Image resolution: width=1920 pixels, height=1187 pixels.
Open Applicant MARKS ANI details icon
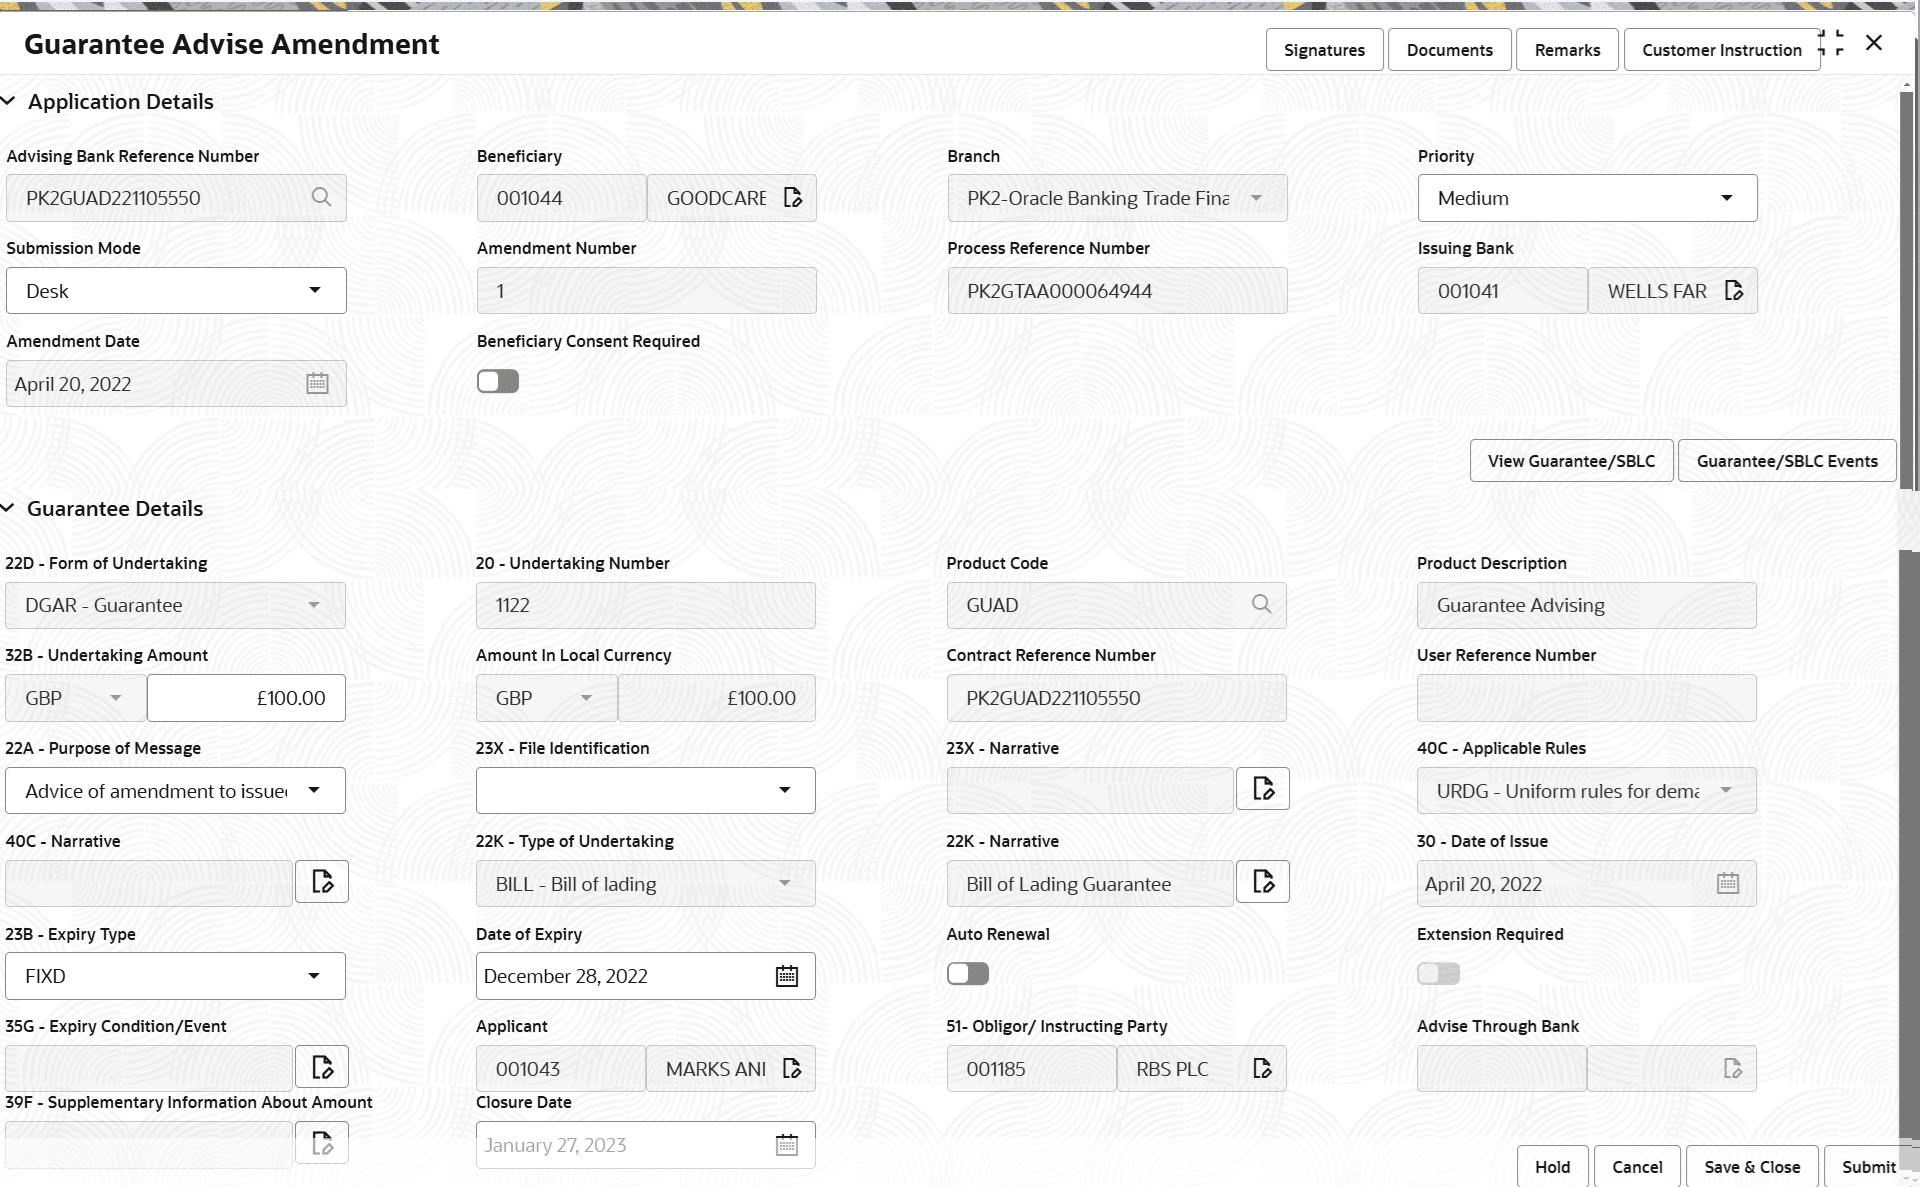(792, 1068)
